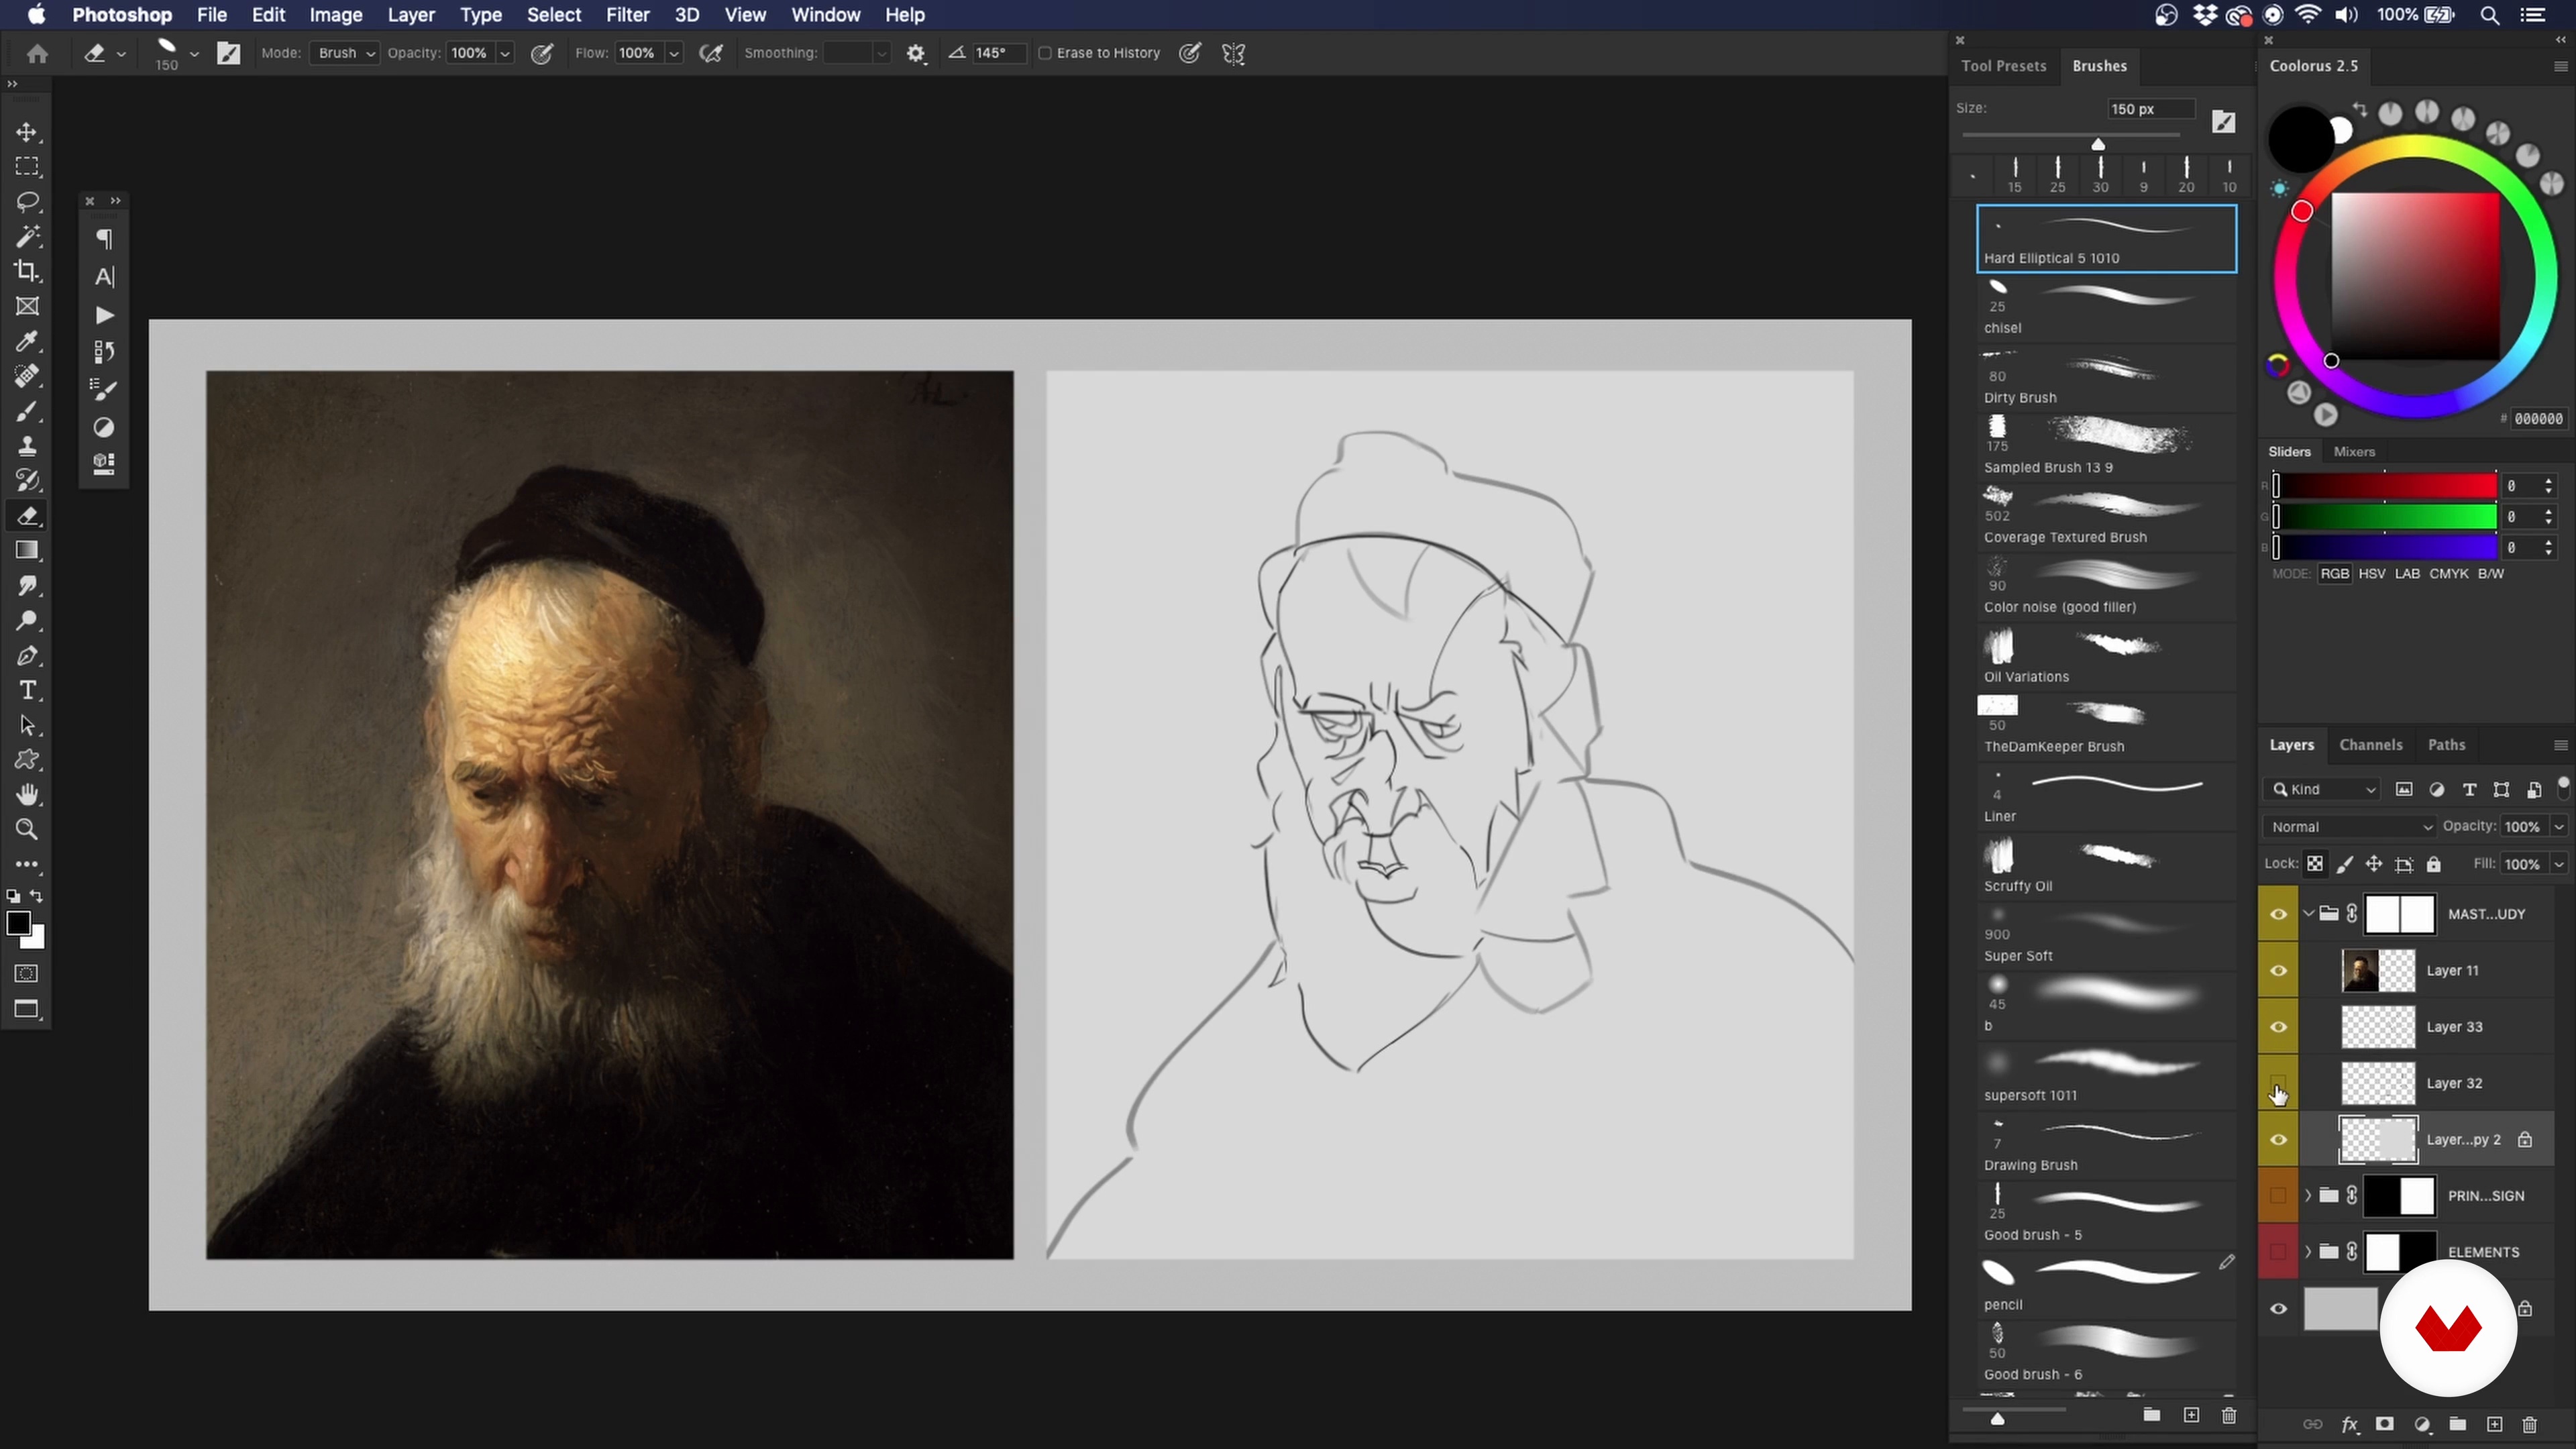Toggle pressure for opacity icon
Viewport: 2576px width, 1449px height.
(x=542, y=54)
